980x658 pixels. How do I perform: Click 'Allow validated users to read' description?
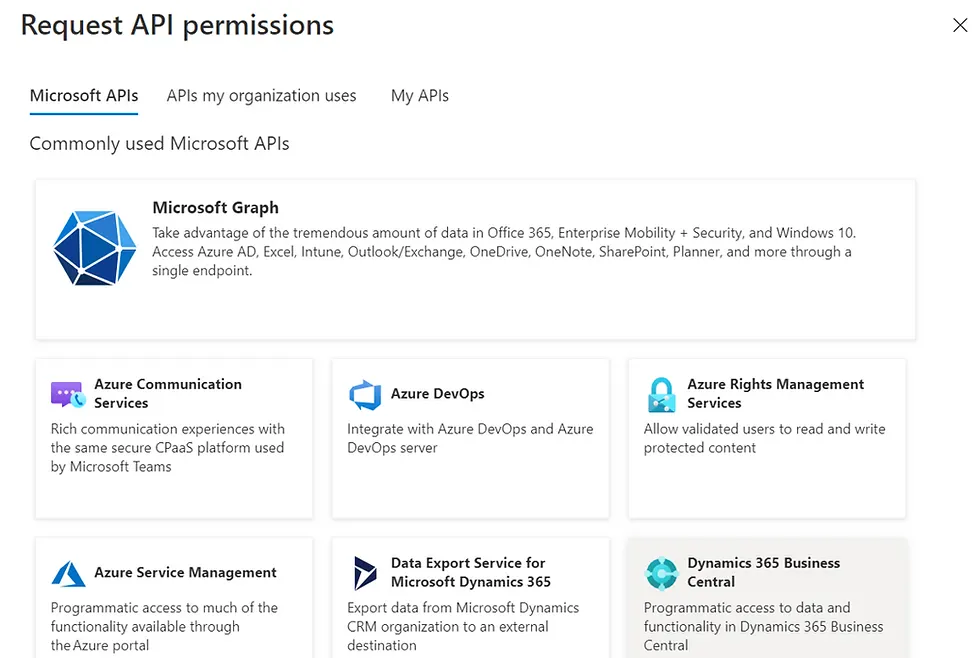(764, 439)
